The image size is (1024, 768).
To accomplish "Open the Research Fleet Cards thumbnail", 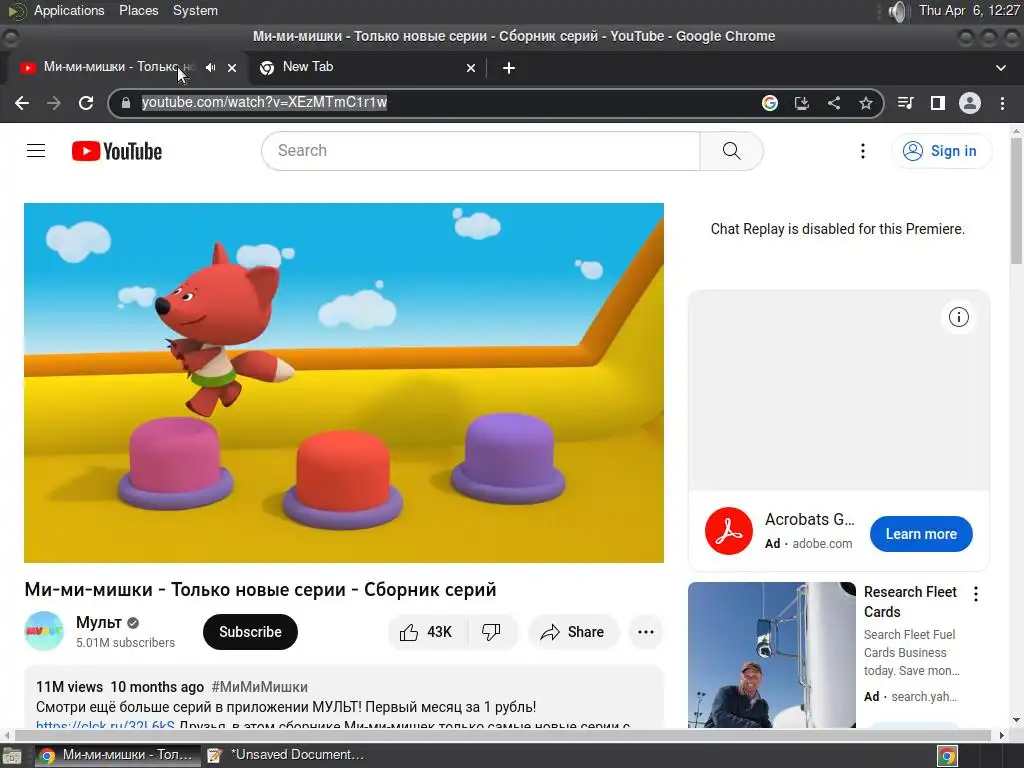I will [772, 655].
